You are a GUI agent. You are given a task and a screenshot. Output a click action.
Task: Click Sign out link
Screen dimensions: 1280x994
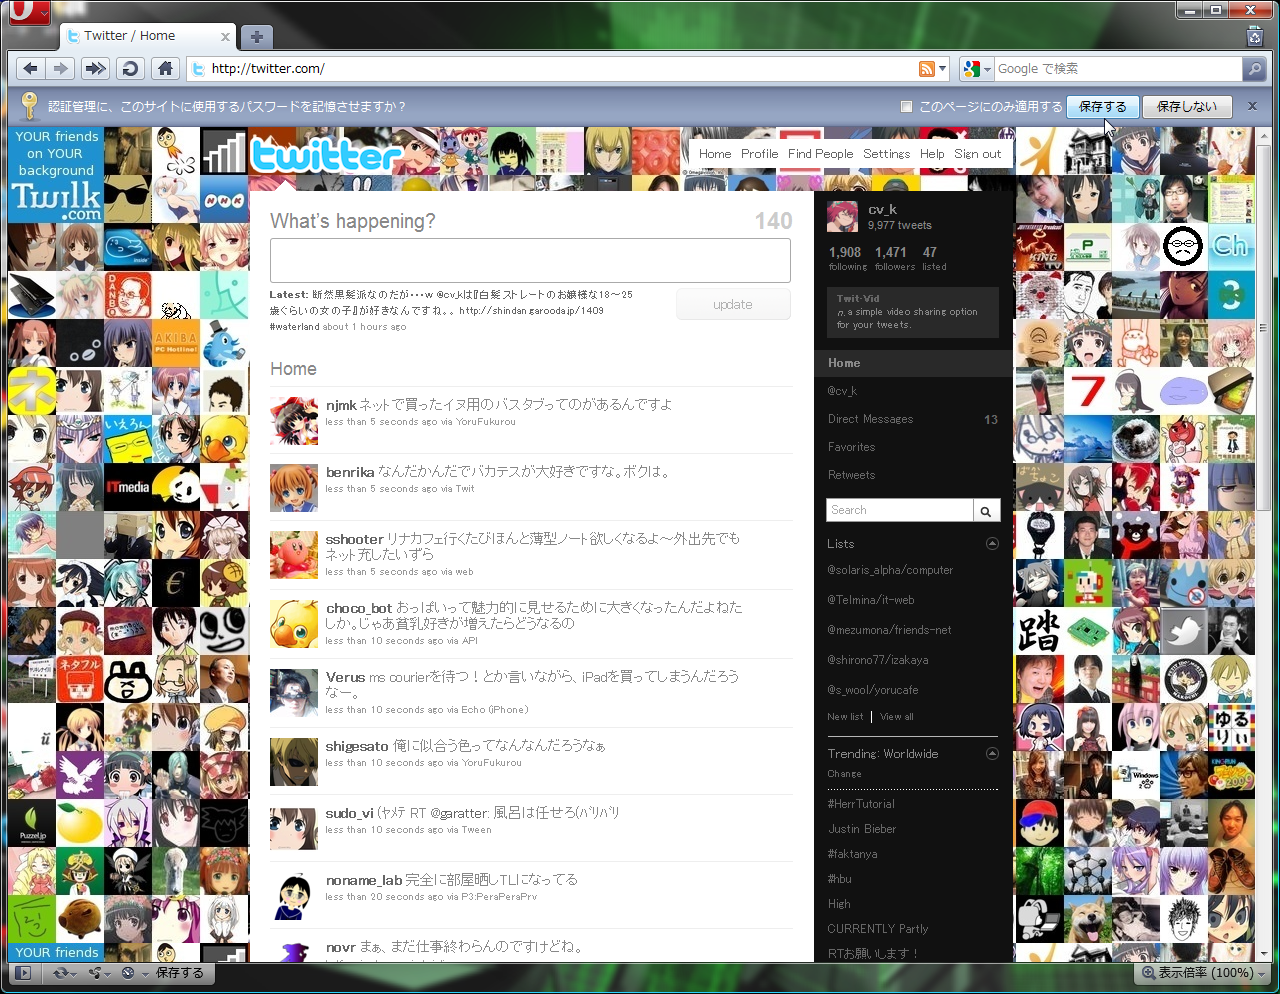(x=977, y=154)
